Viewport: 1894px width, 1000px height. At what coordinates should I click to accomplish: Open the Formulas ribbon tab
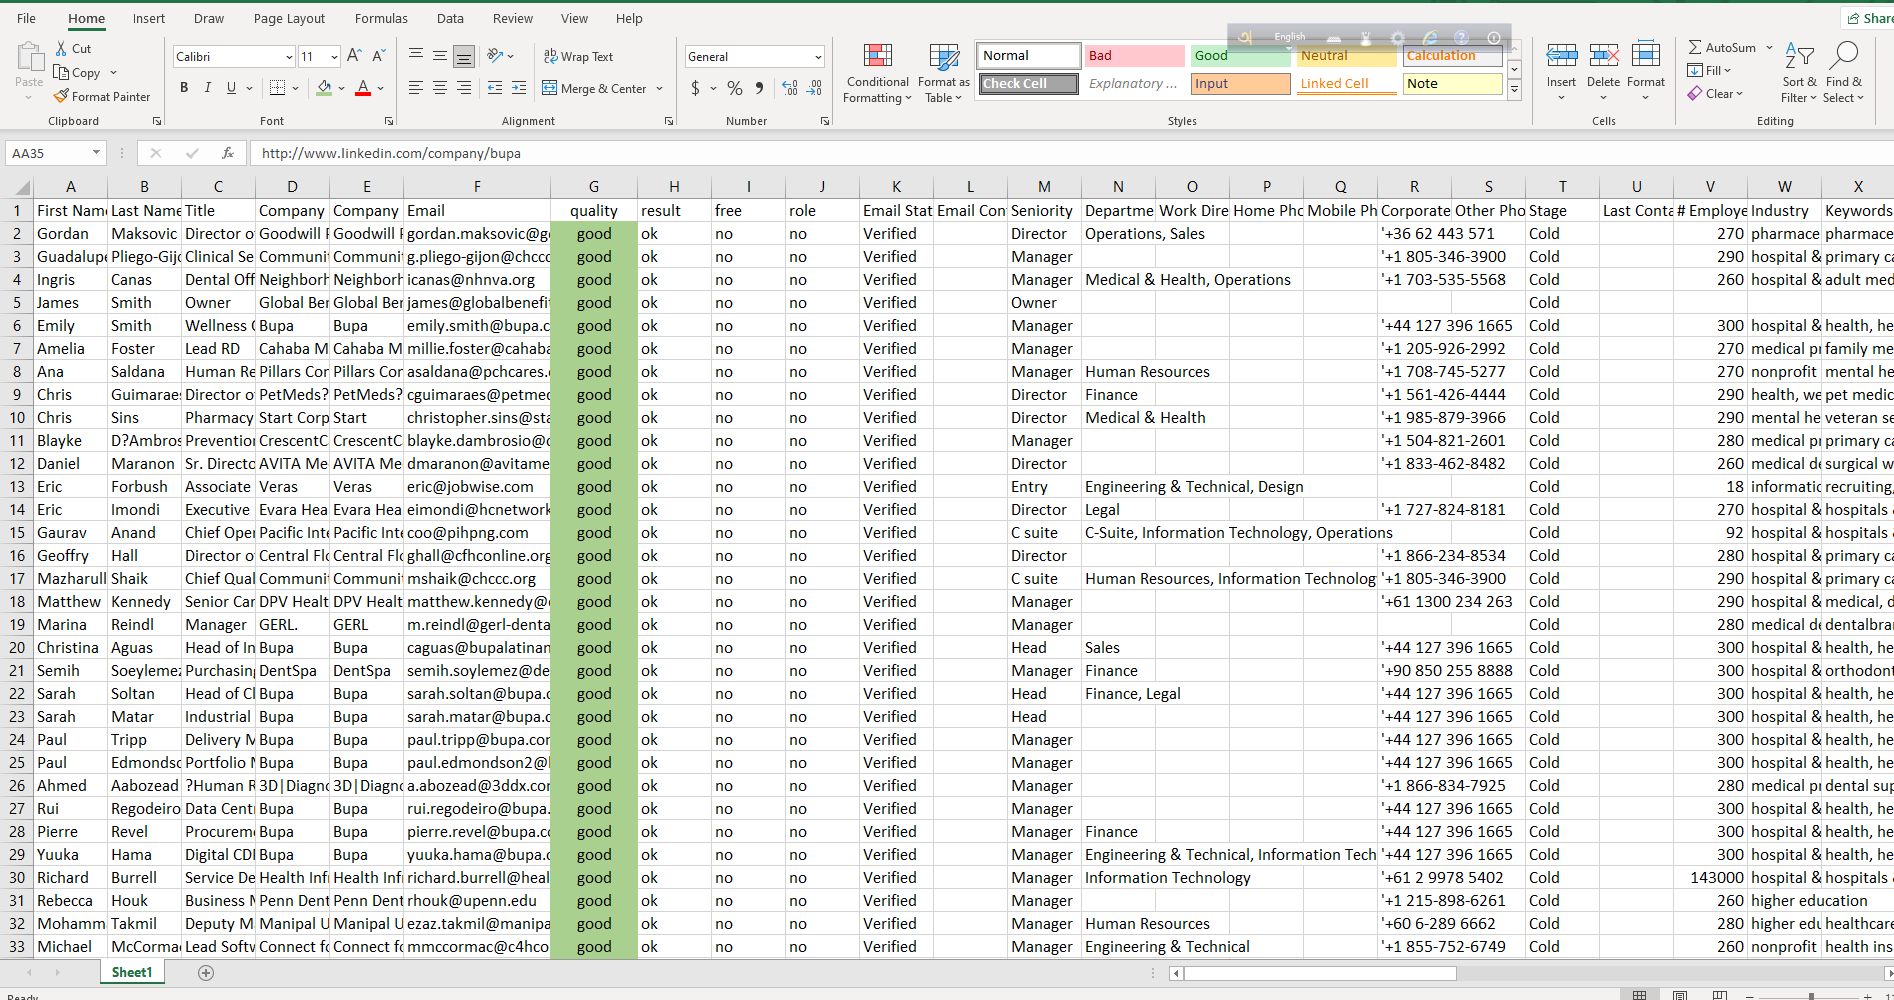[x=381, y=18]
